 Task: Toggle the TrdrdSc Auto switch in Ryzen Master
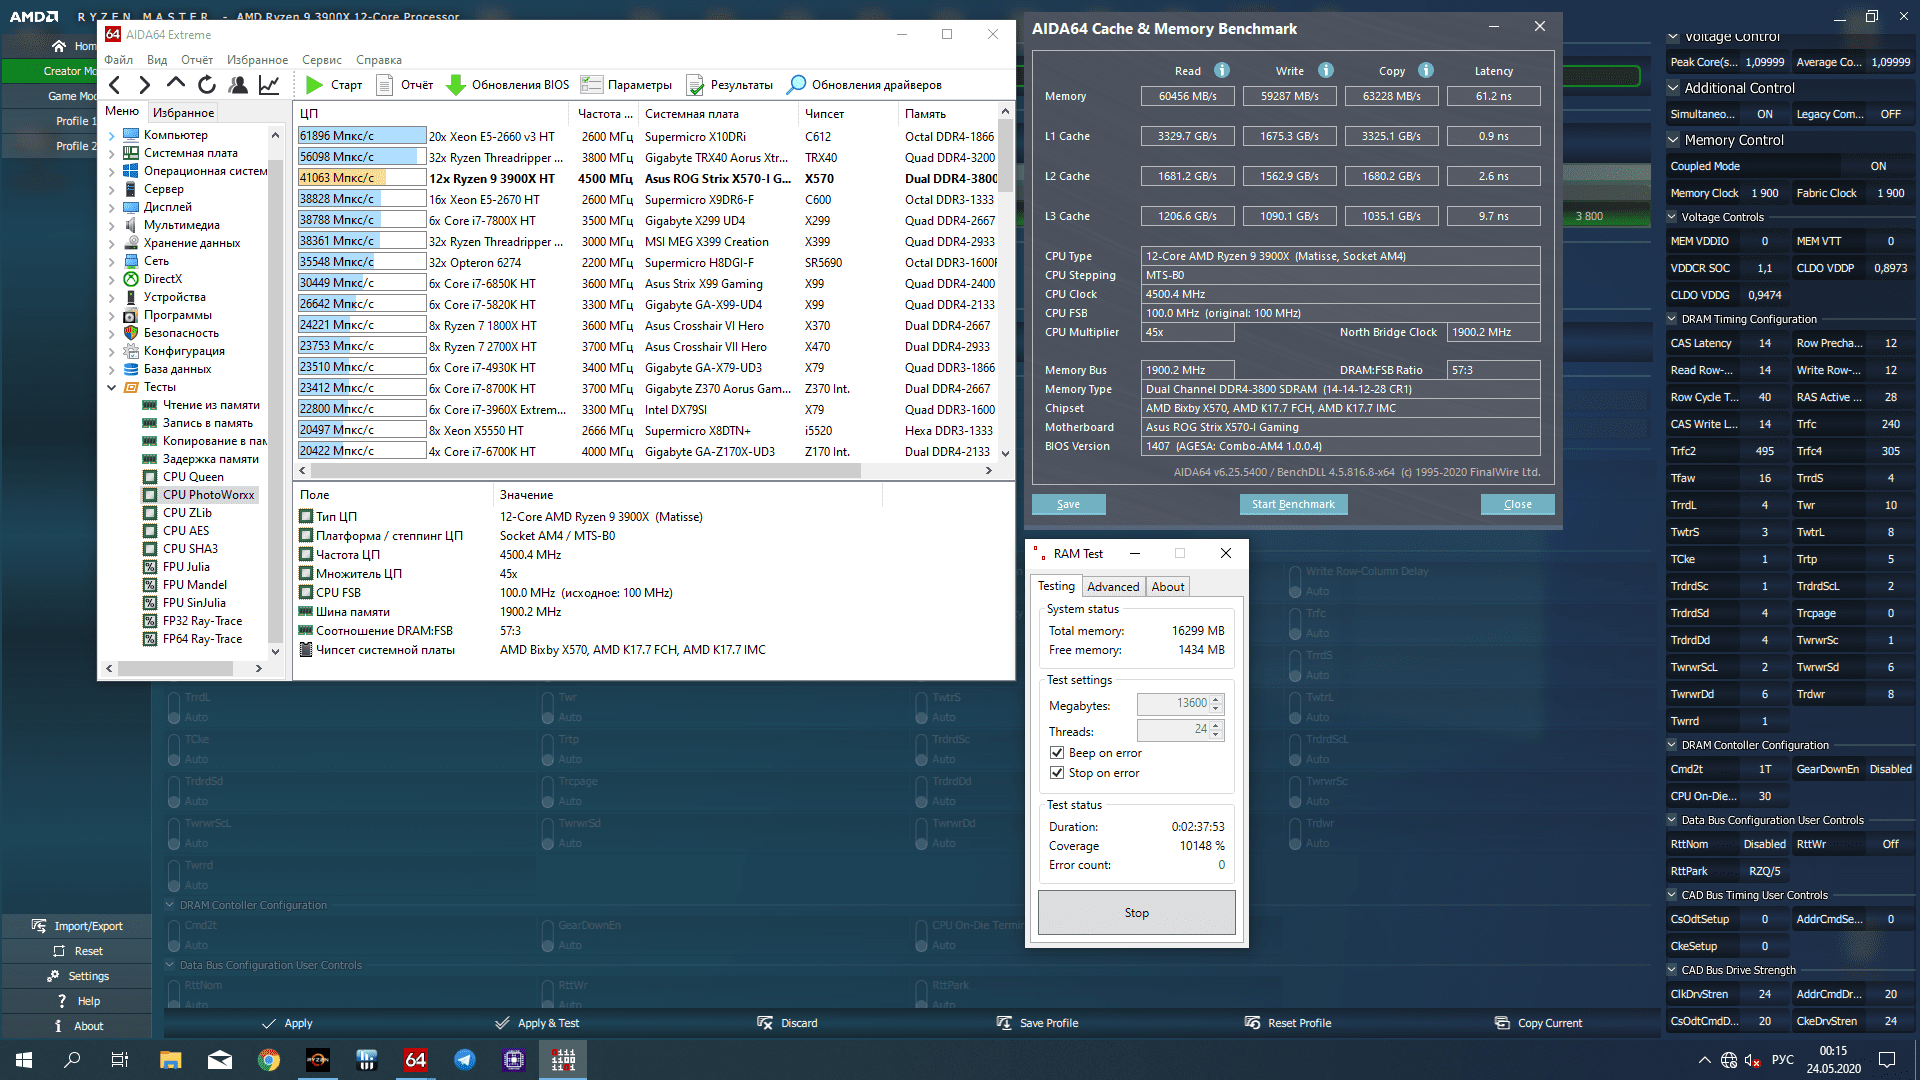(x=922, y=749)
